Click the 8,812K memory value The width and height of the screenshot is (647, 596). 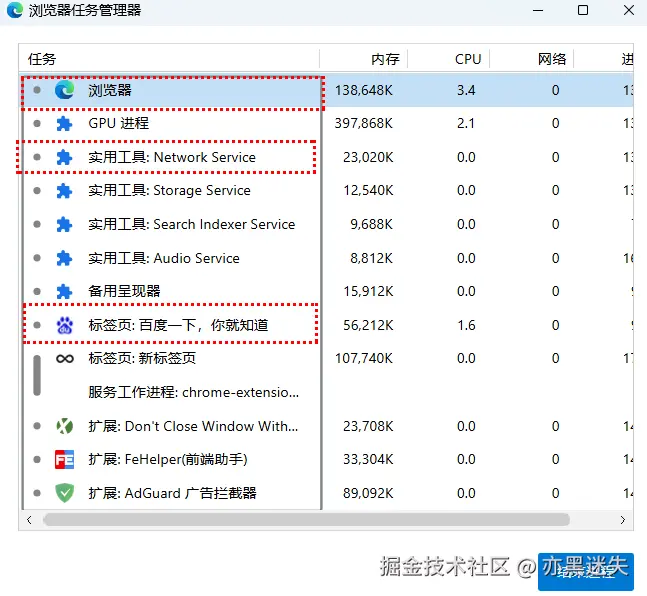coord(371,258)
